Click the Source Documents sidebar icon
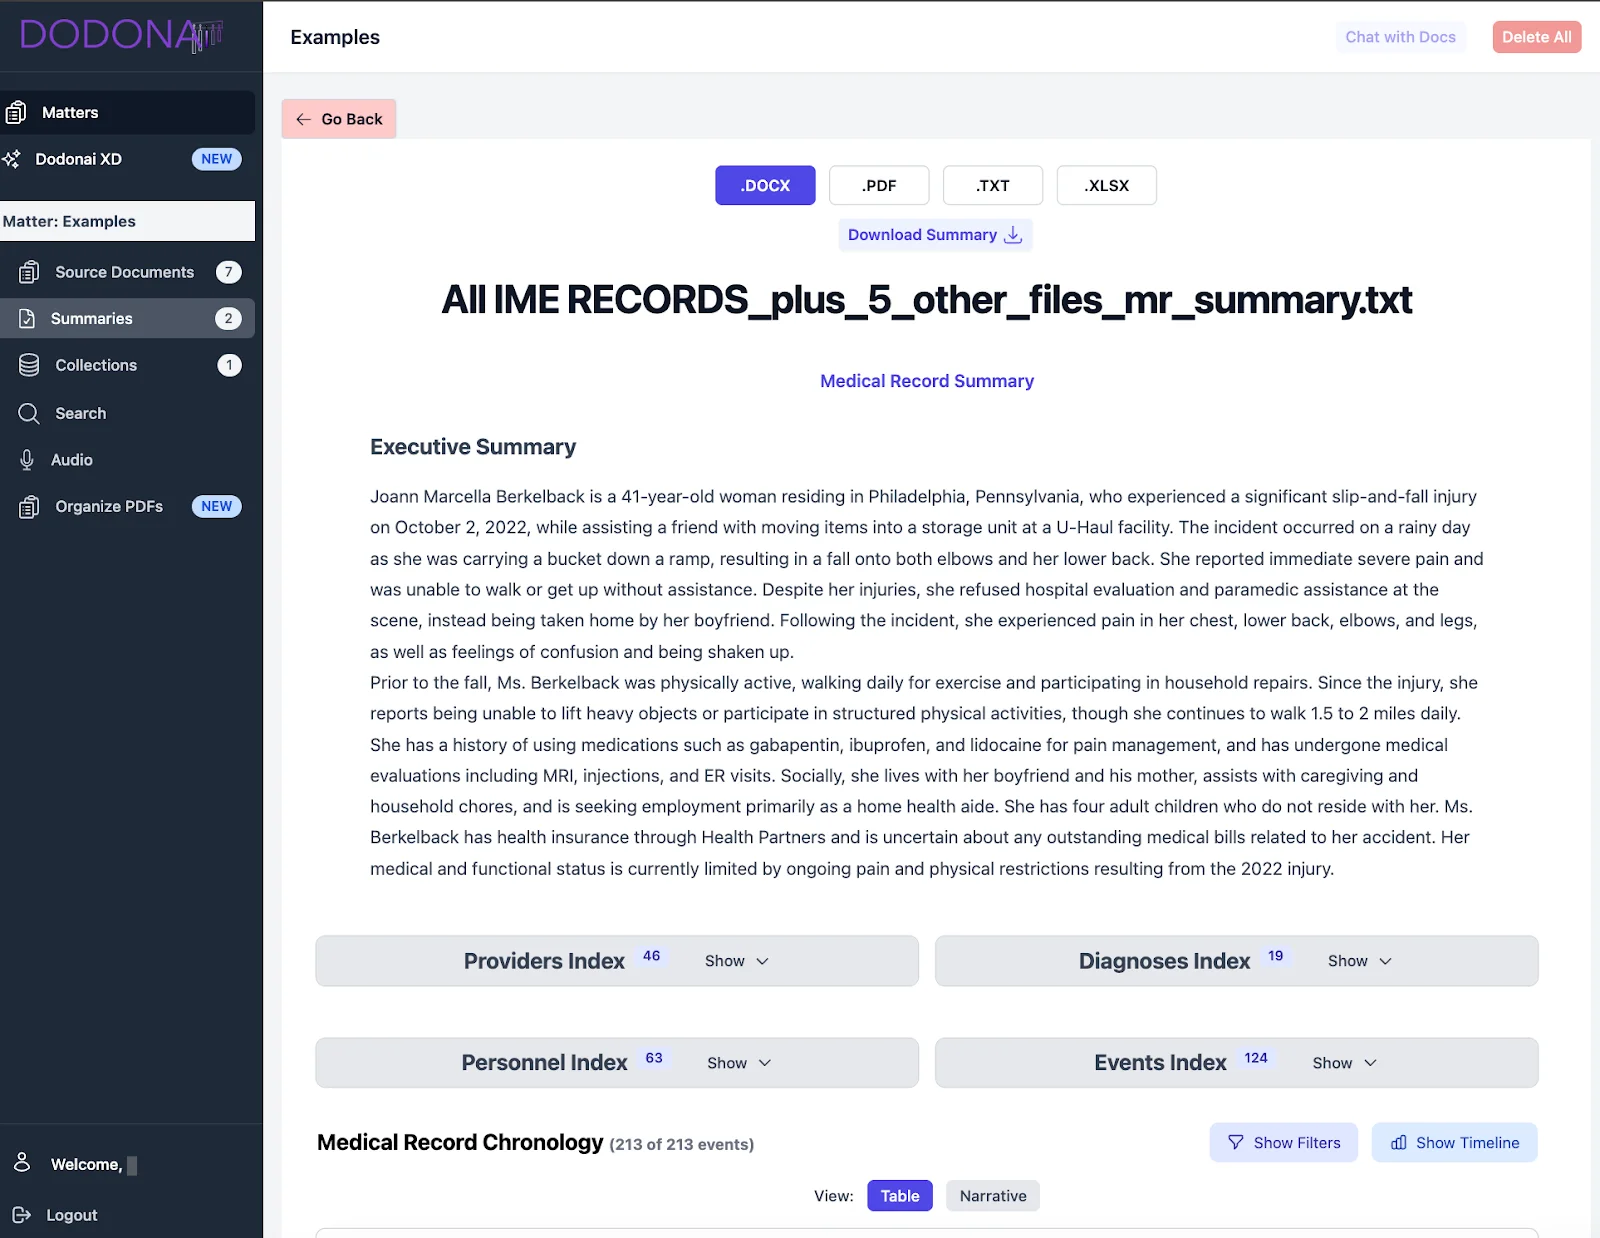Viewport: 1600px width, 1238px height. [29, 272]
